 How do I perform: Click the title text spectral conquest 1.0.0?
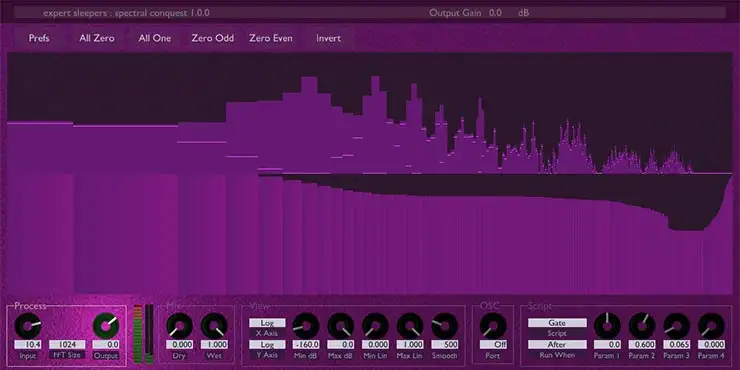pyautogui.click(x=162, y=13)
